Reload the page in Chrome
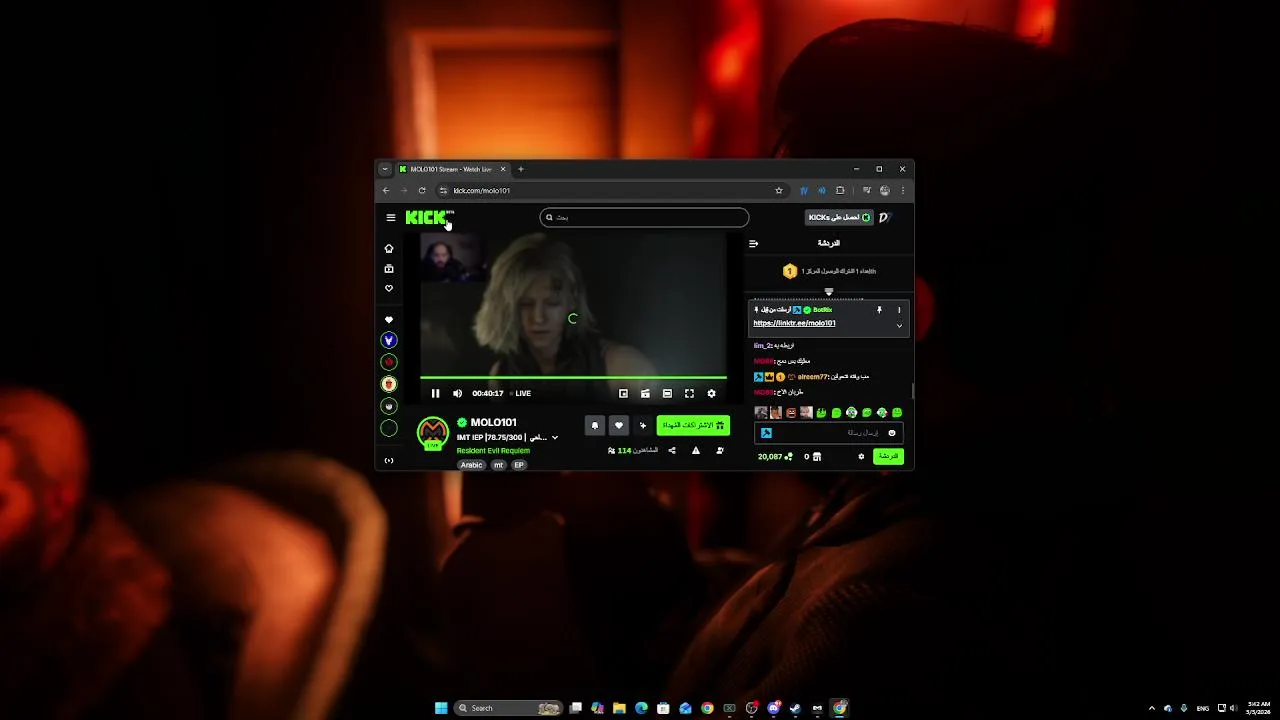This screenshot has width=1280, height=720. (x=422, y=190)
